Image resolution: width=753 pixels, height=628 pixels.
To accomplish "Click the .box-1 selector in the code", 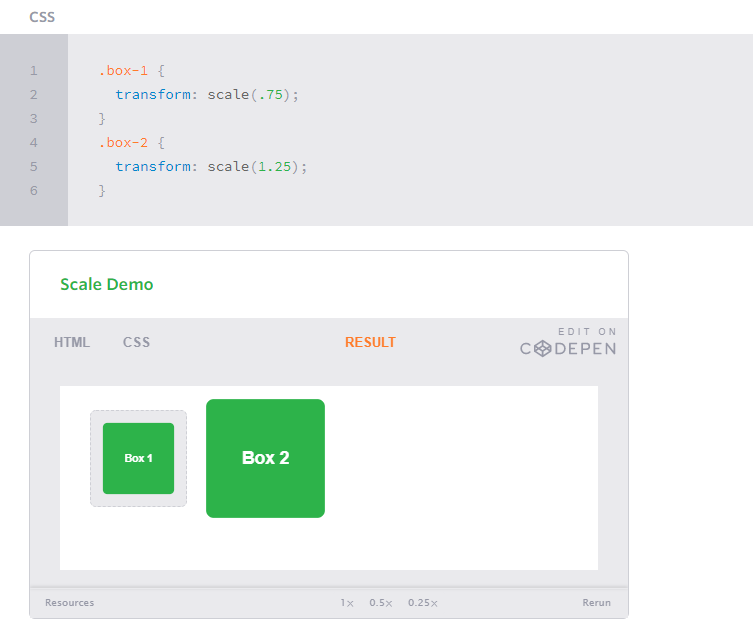I will tap(124, 71).
